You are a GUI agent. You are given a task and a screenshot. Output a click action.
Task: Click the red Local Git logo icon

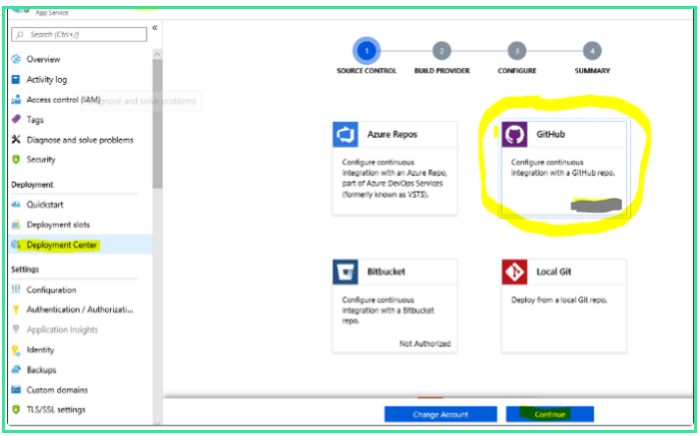514,272
